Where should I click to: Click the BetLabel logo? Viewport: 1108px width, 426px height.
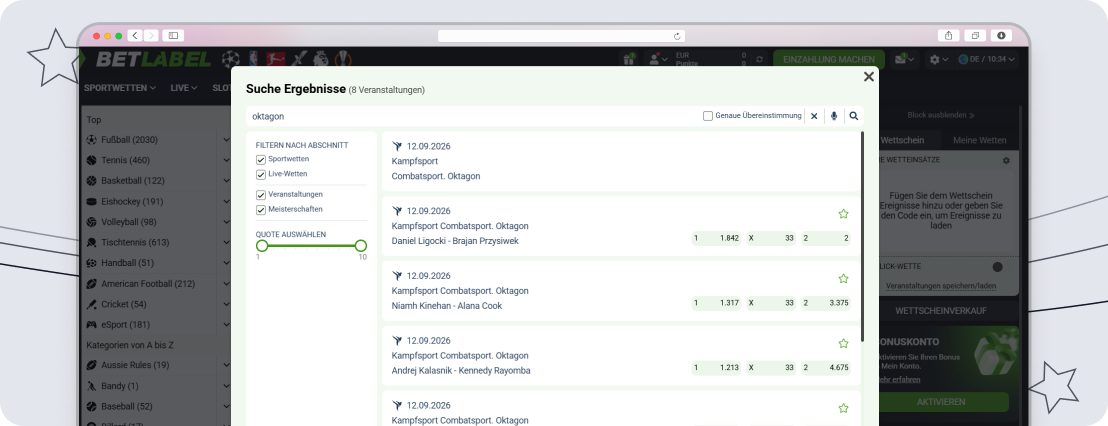tap(153, 59)
